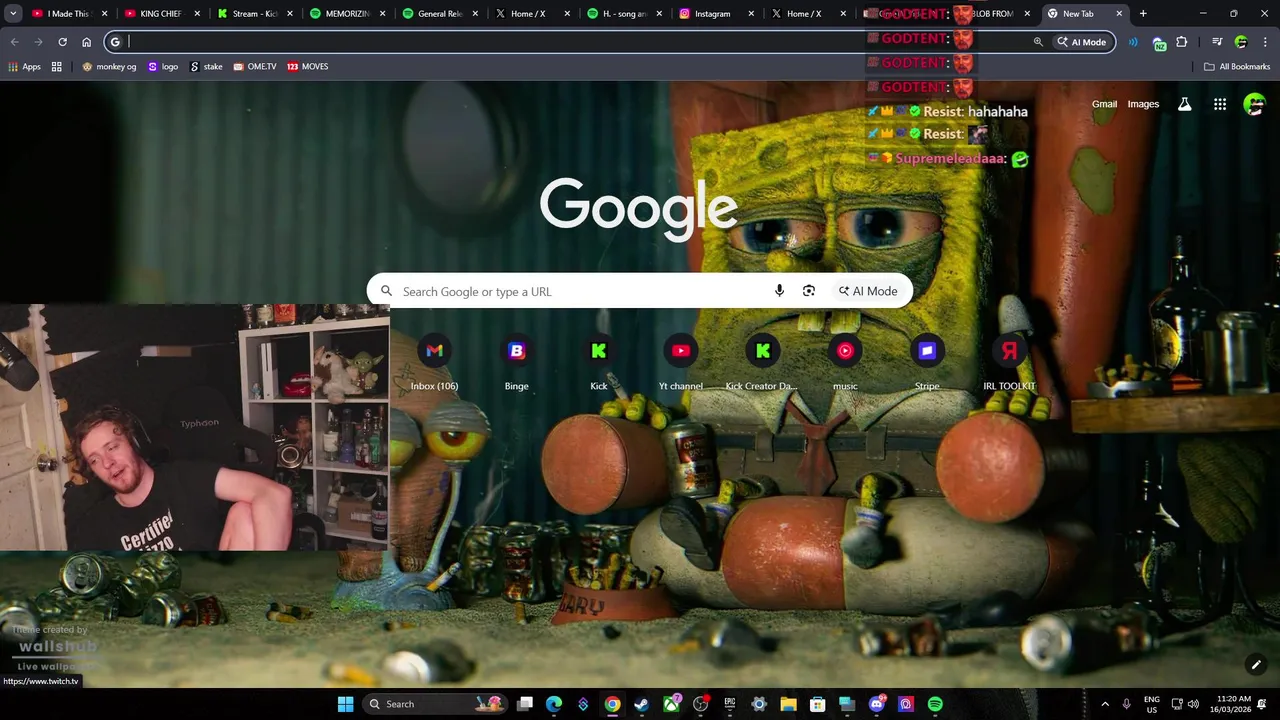This screenshot has width=1280, height=720.
Task: Open the Chrome profile avatar in toolbar
Action: (x=1241, y=42)
